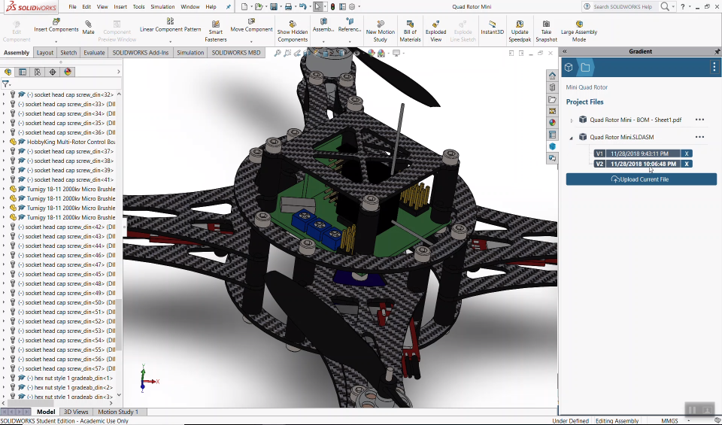Click the Smart Fasteners tool
The height and width of the screenshot is (425, 722).
[x=215, y=31]
